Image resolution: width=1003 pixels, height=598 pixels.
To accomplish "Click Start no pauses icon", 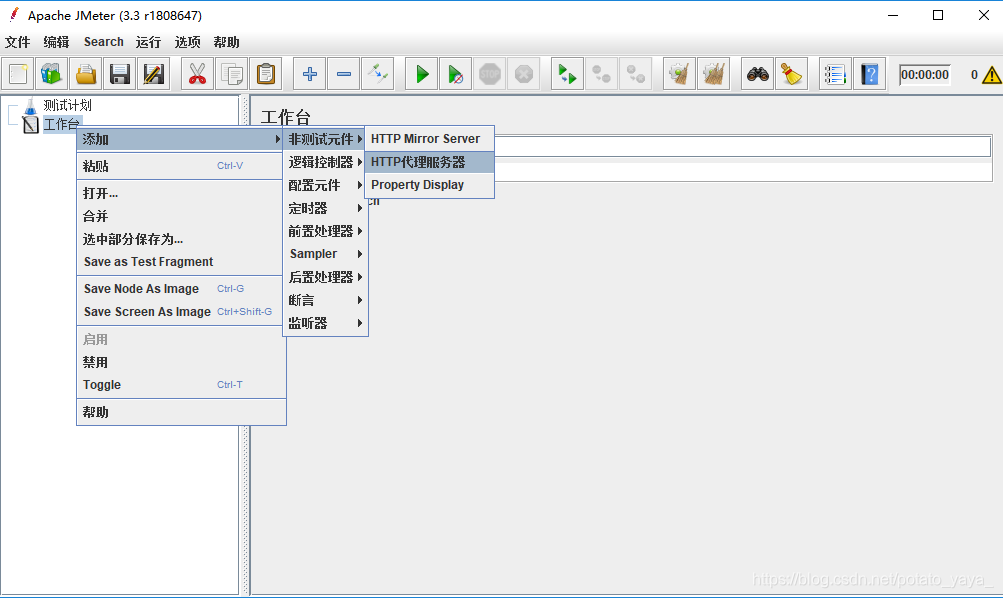I will click(x=455, y=74).
